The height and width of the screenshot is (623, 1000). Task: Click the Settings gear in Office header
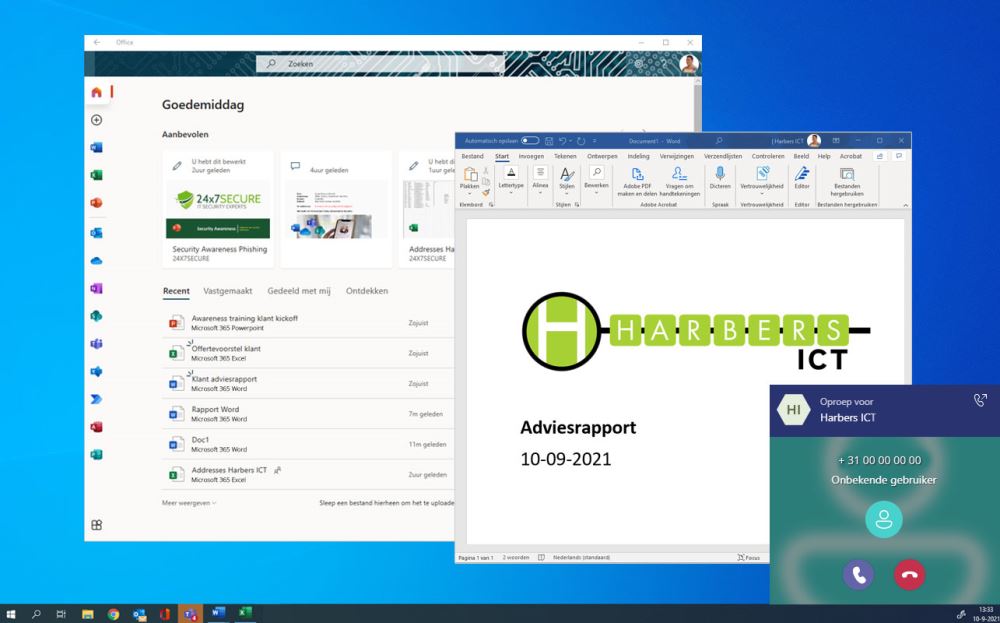[638, 63]
